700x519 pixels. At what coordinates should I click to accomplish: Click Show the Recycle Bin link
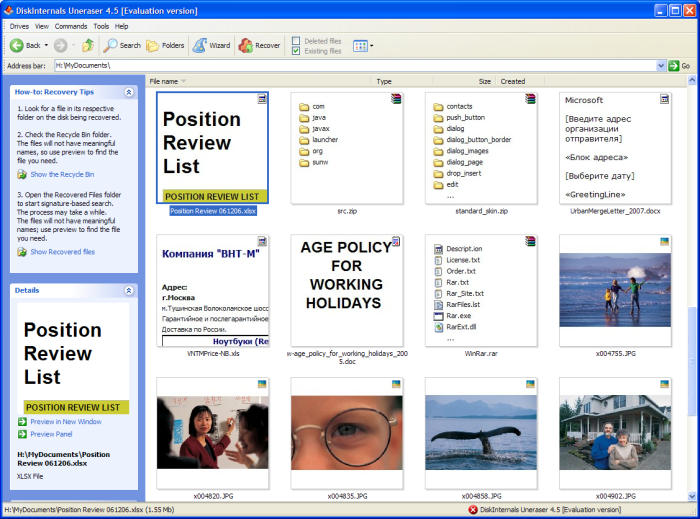coord(62,174)
